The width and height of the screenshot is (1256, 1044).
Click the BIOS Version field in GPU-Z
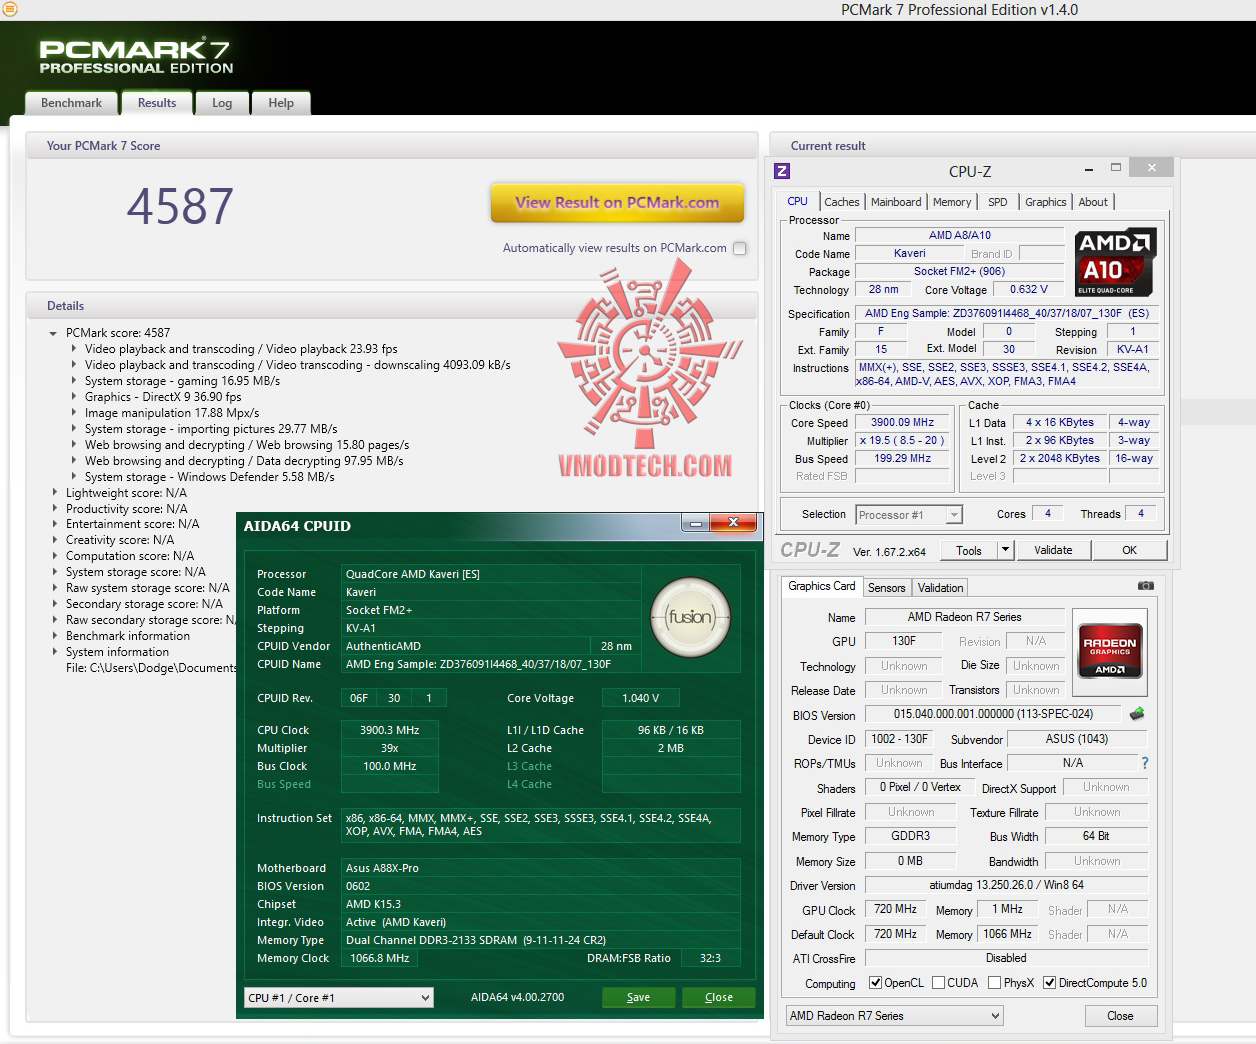click(x=993, y=714)
